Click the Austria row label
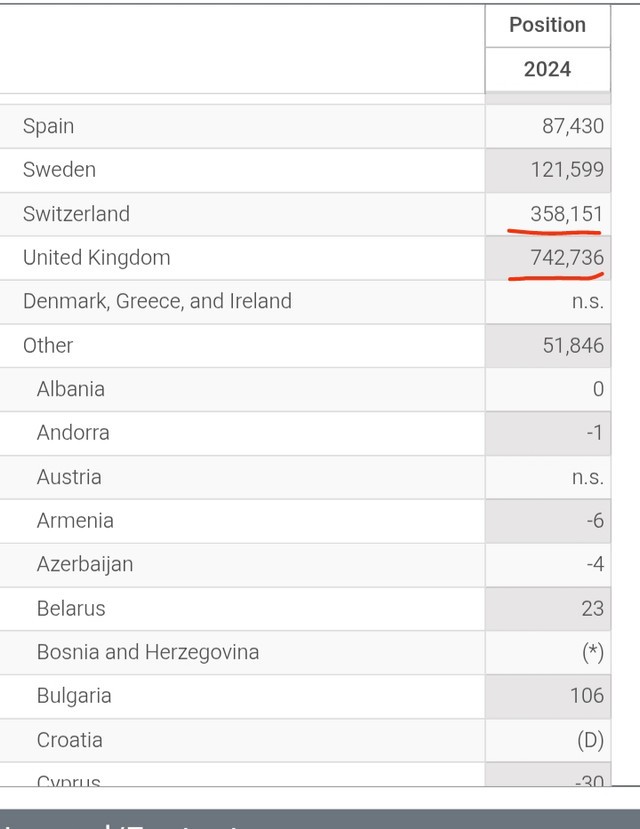640x829 pixels. click(69, 477)
